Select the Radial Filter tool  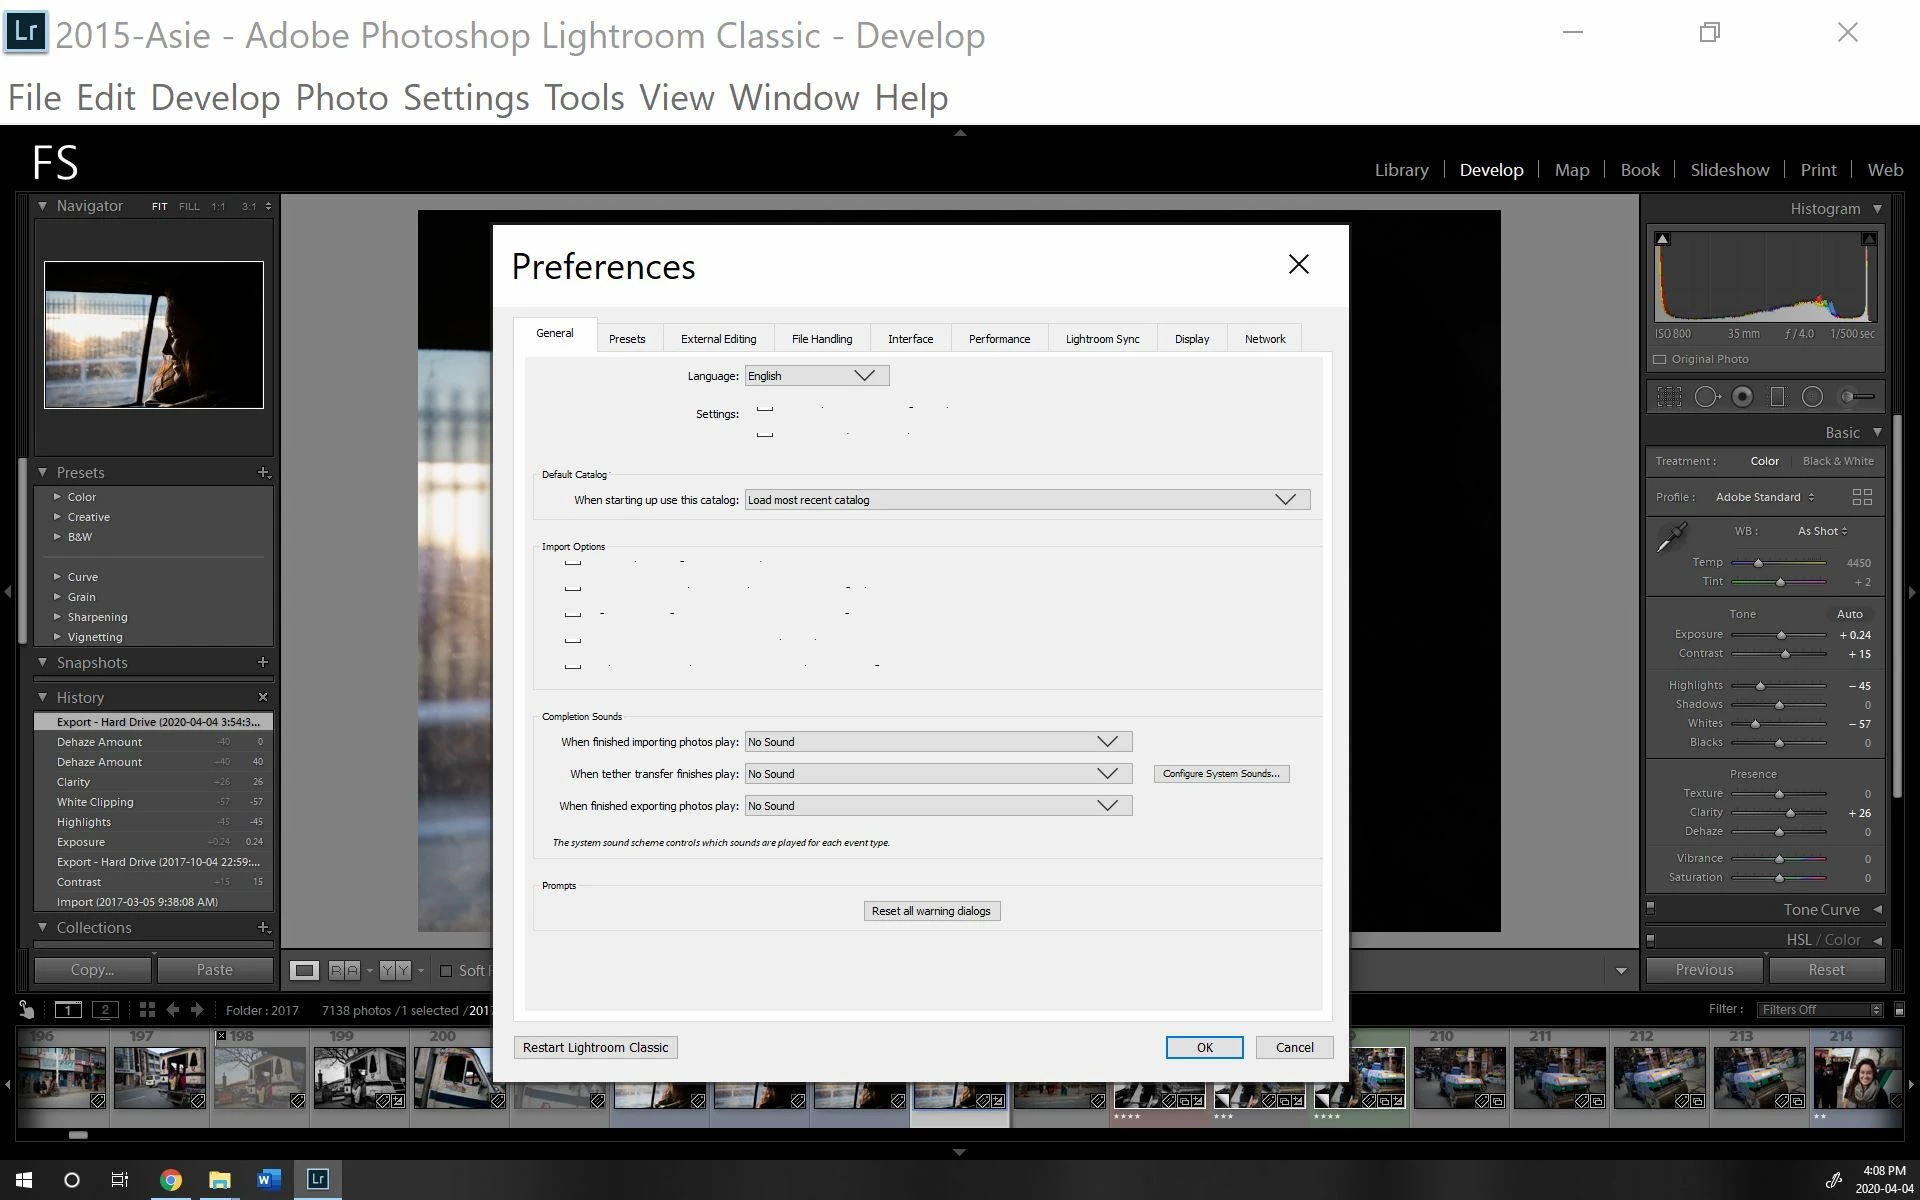click(x=1812, y=397)
